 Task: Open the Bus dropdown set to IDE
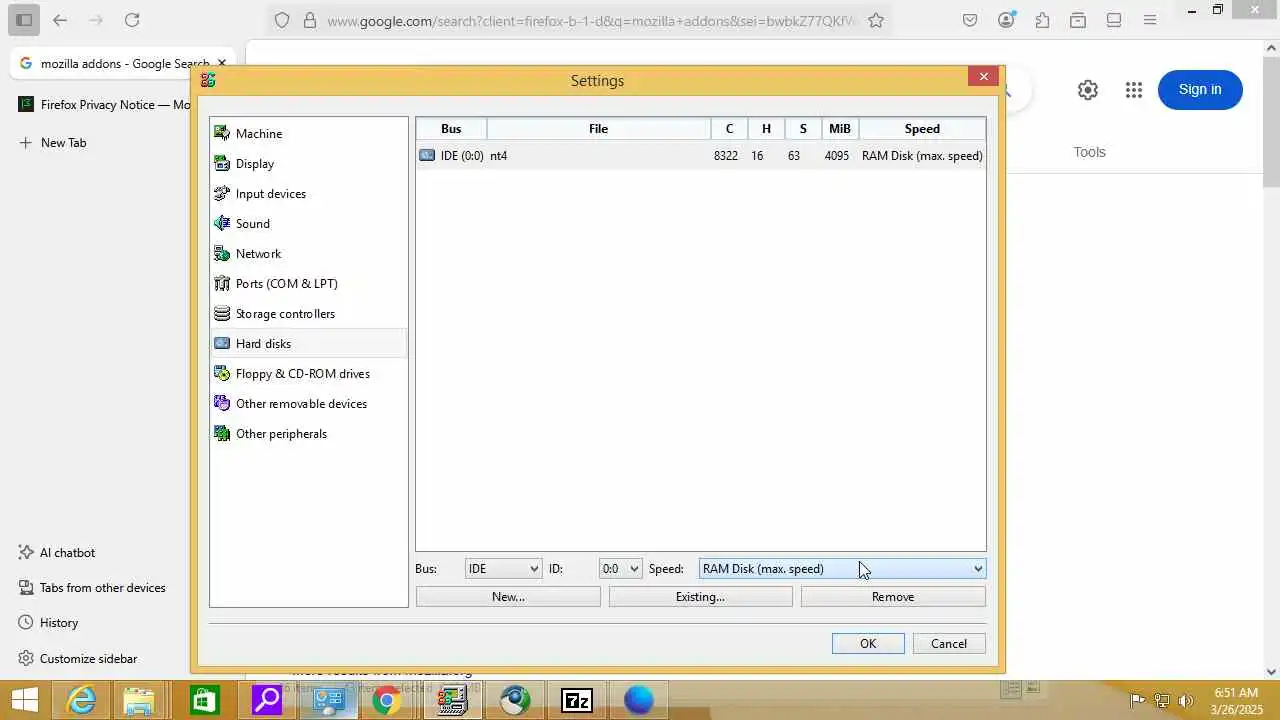click(503, 568)
